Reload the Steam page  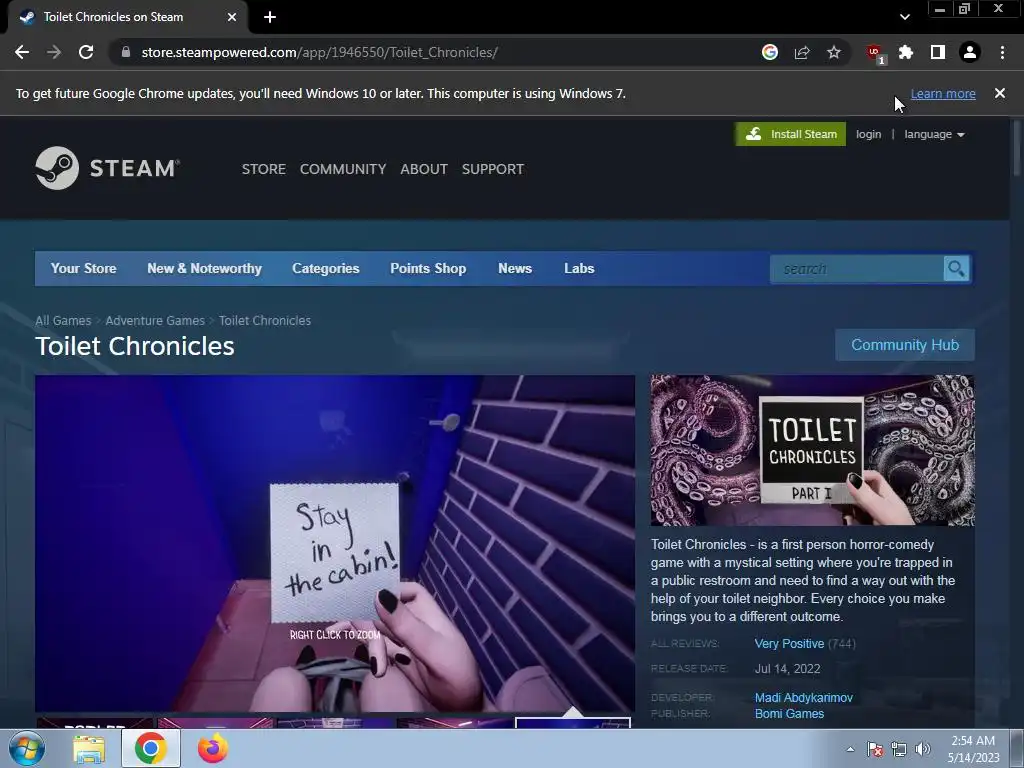[x=86, y=52]
